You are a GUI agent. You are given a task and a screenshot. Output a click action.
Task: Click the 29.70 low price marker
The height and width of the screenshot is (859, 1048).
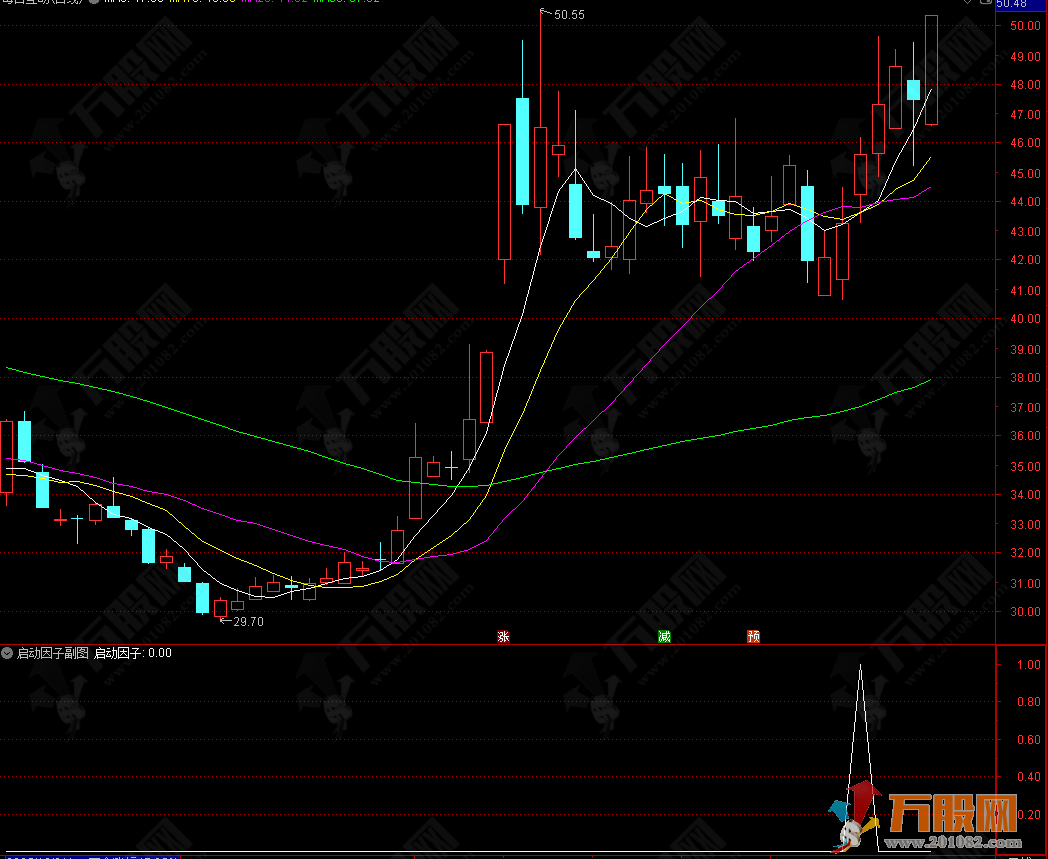tap(246, 621)
